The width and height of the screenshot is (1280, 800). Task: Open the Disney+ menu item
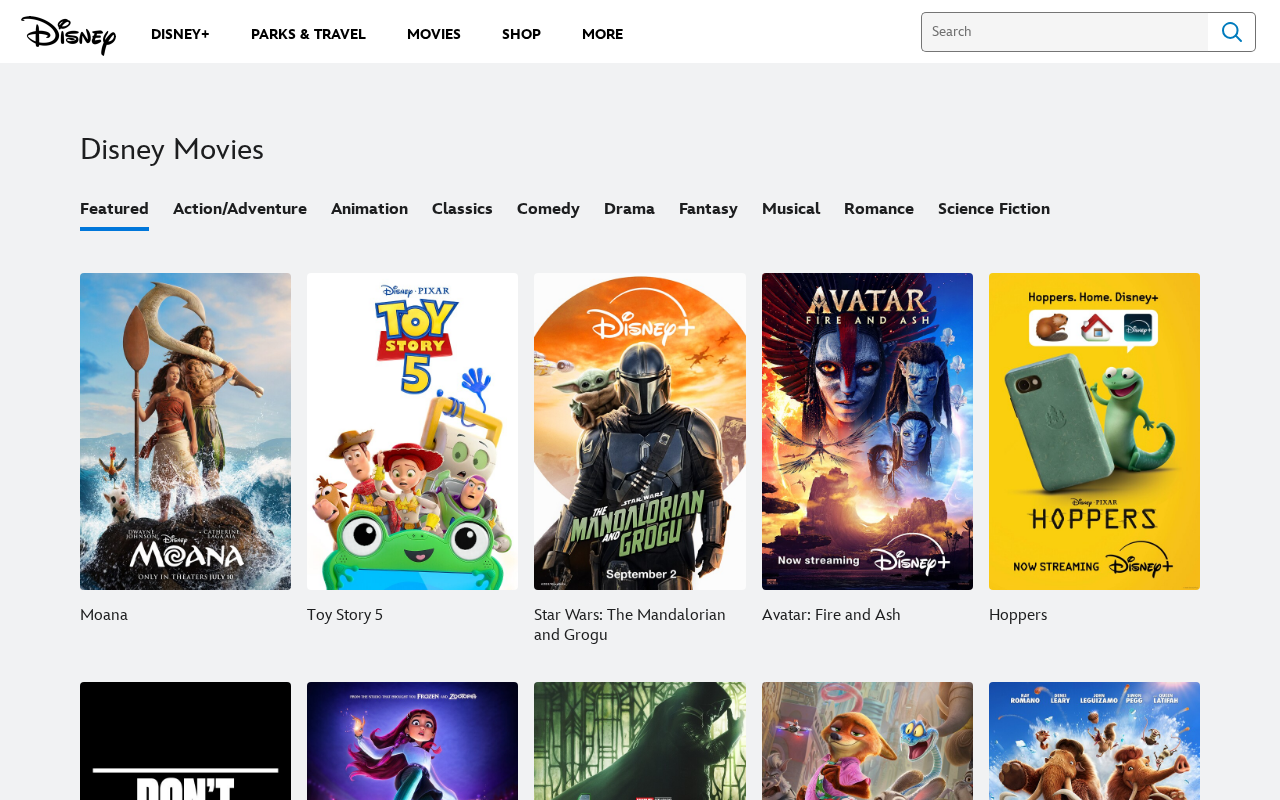[x=180, y=34]
